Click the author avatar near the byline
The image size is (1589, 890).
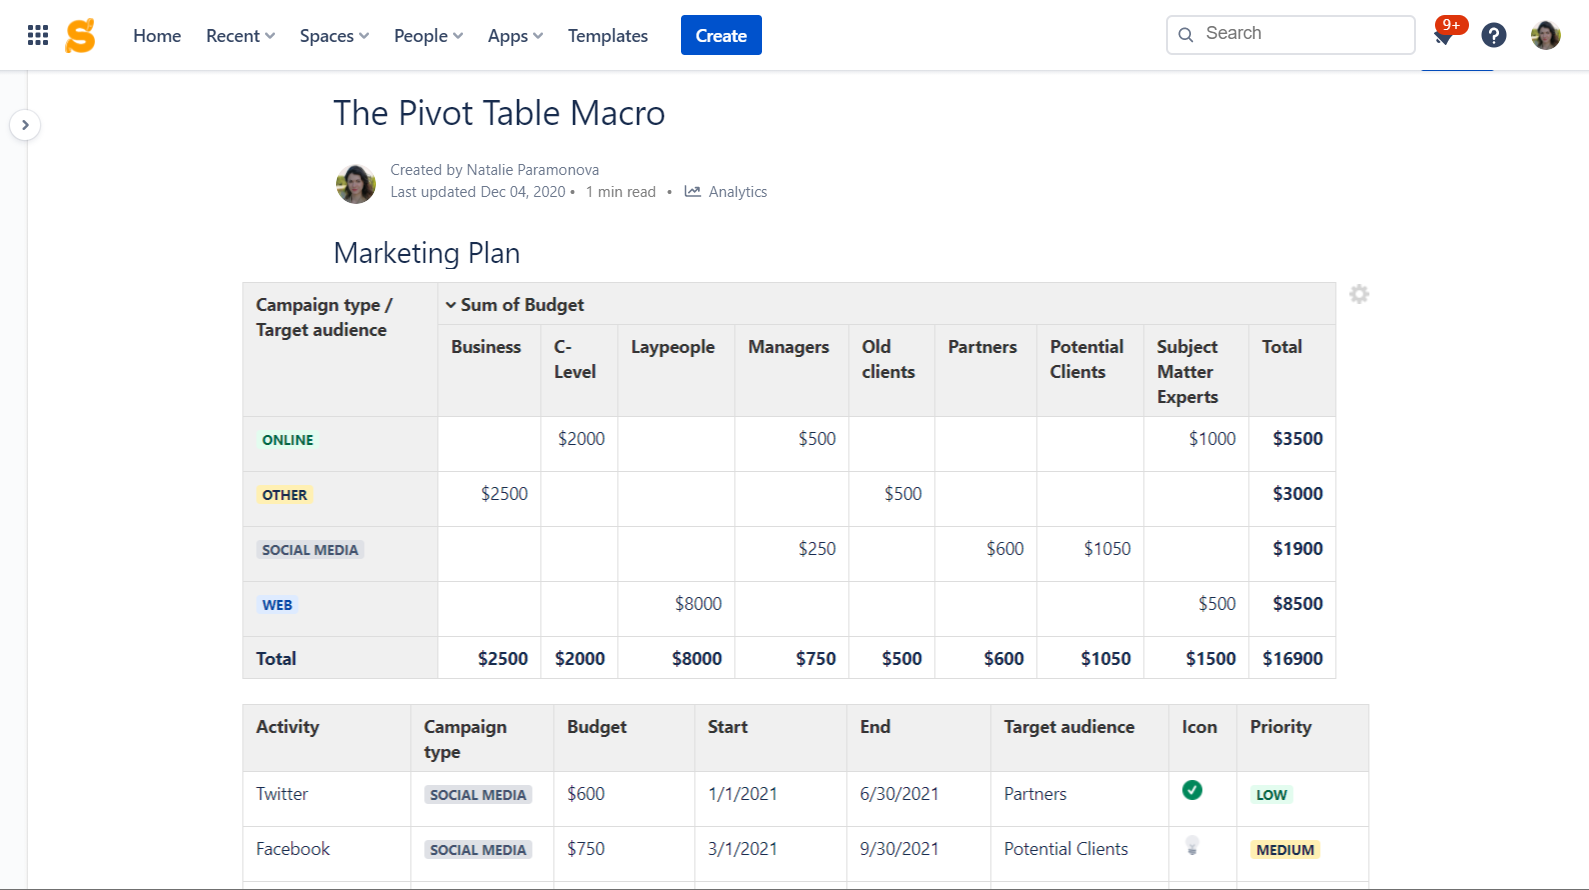[x=356, y=183]
